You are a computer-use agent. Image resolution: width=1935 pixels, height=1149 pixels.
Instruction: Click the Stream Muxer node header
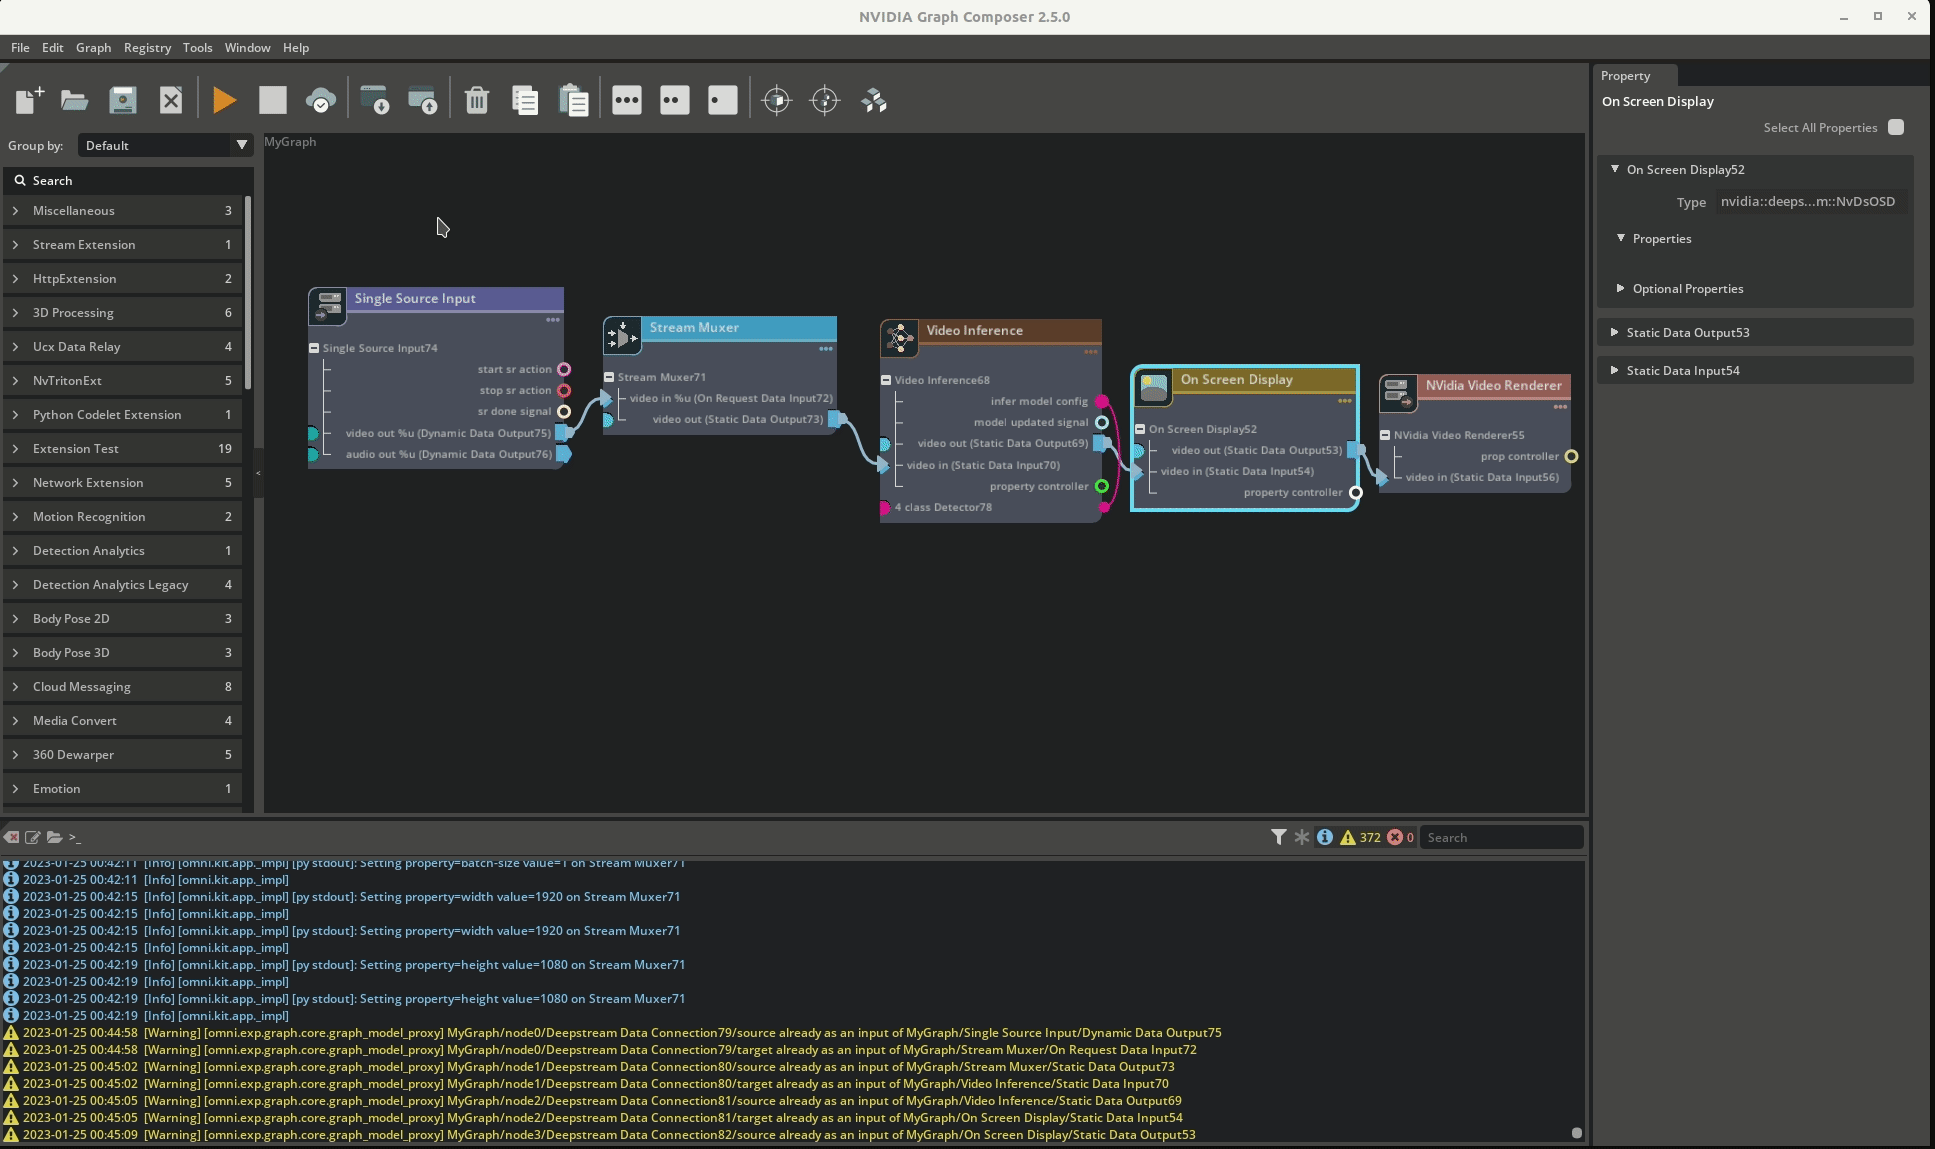(737, 327)
